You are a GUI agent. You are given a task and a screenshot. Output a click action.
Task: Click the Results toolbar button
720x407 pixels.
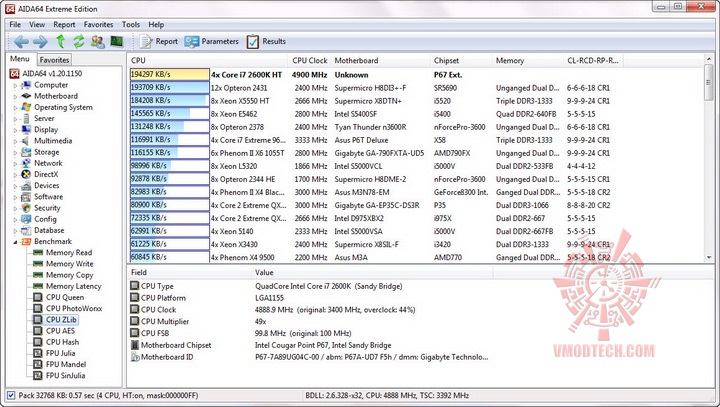click(266, 41)
